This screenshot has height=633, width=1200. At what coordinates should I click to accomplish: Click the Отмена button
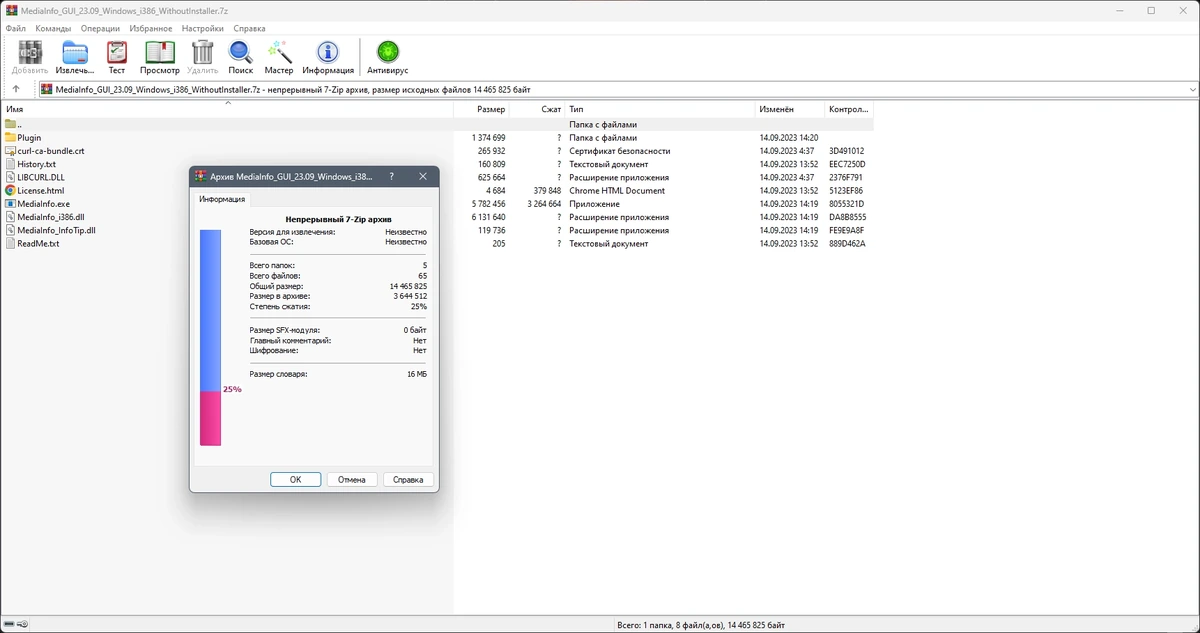352,480
